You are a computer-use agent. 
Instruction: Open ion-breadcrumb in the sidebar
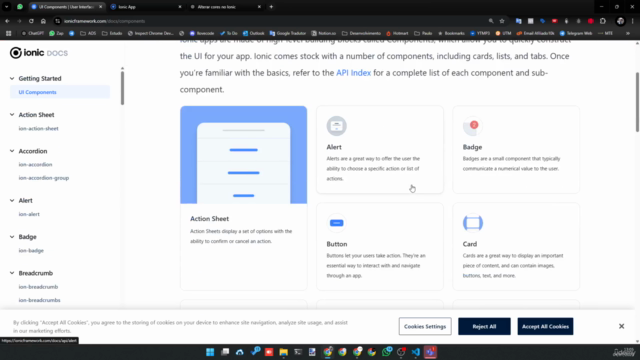[x=38, y=287]
